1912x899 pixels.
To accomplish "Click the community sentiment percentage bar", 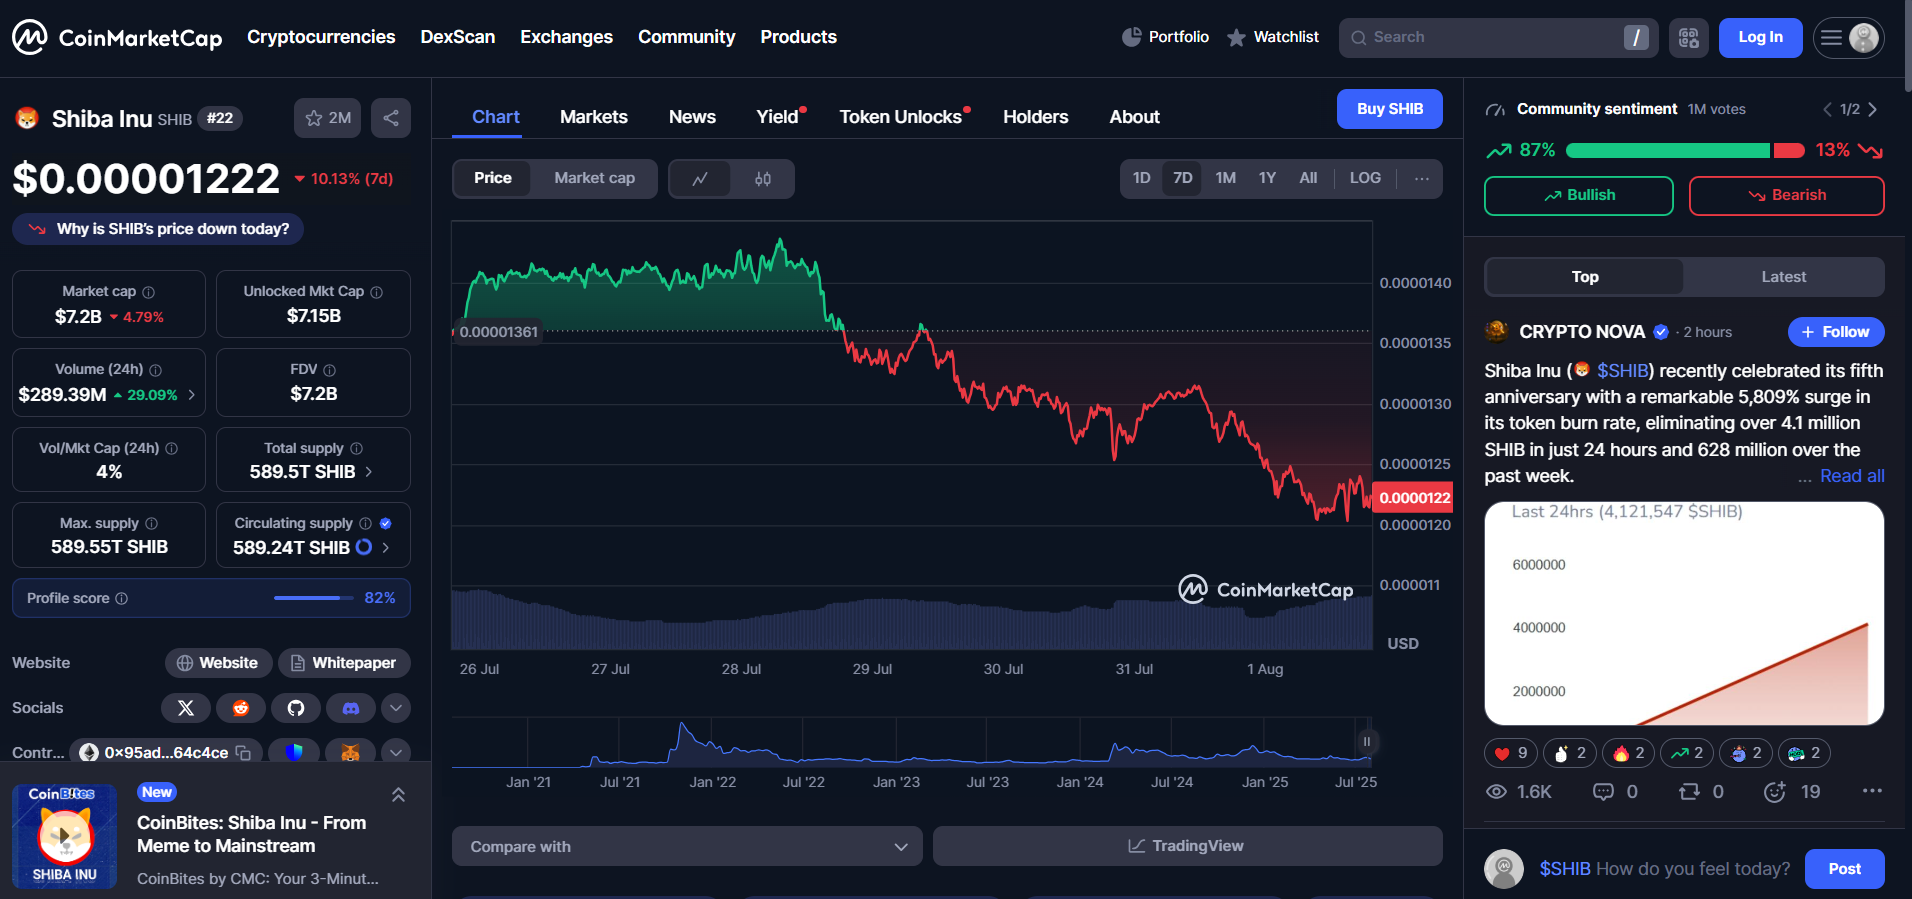I will (1685, 150).
